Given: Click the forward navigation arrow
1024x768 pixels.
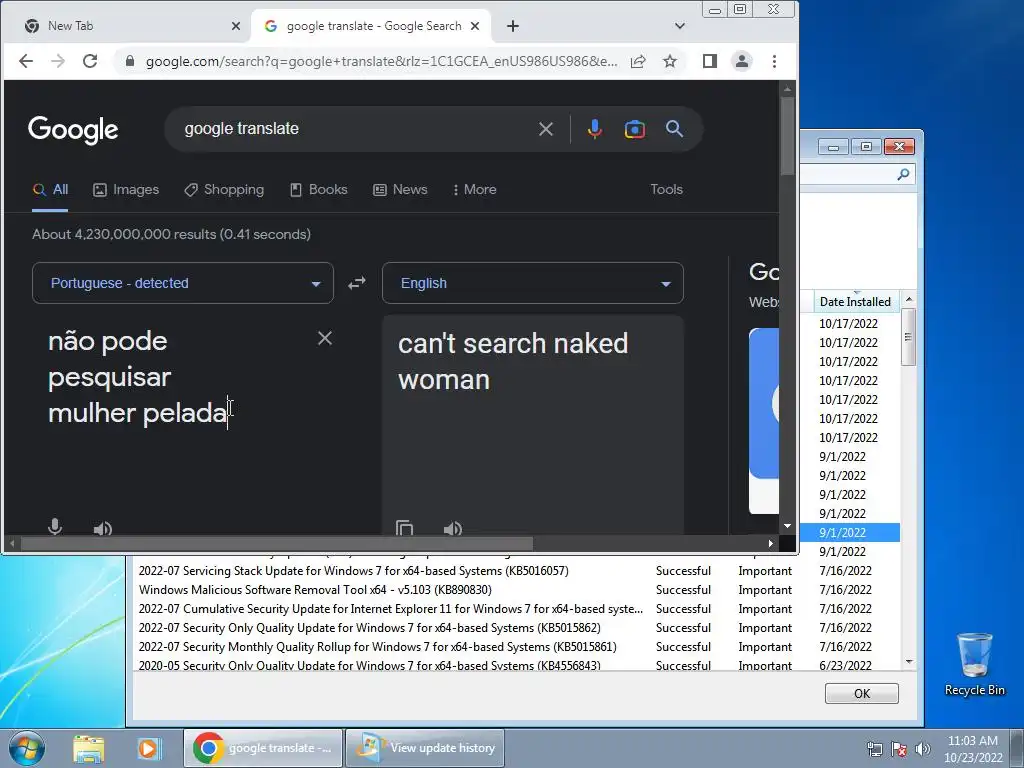Looking at the screenshot, I should point(58,61).
